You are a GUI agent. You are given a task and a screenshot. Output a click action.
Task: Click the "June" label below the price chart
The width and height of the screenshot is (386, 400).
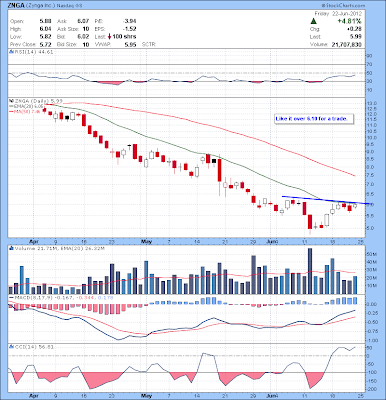click(273, 241)
